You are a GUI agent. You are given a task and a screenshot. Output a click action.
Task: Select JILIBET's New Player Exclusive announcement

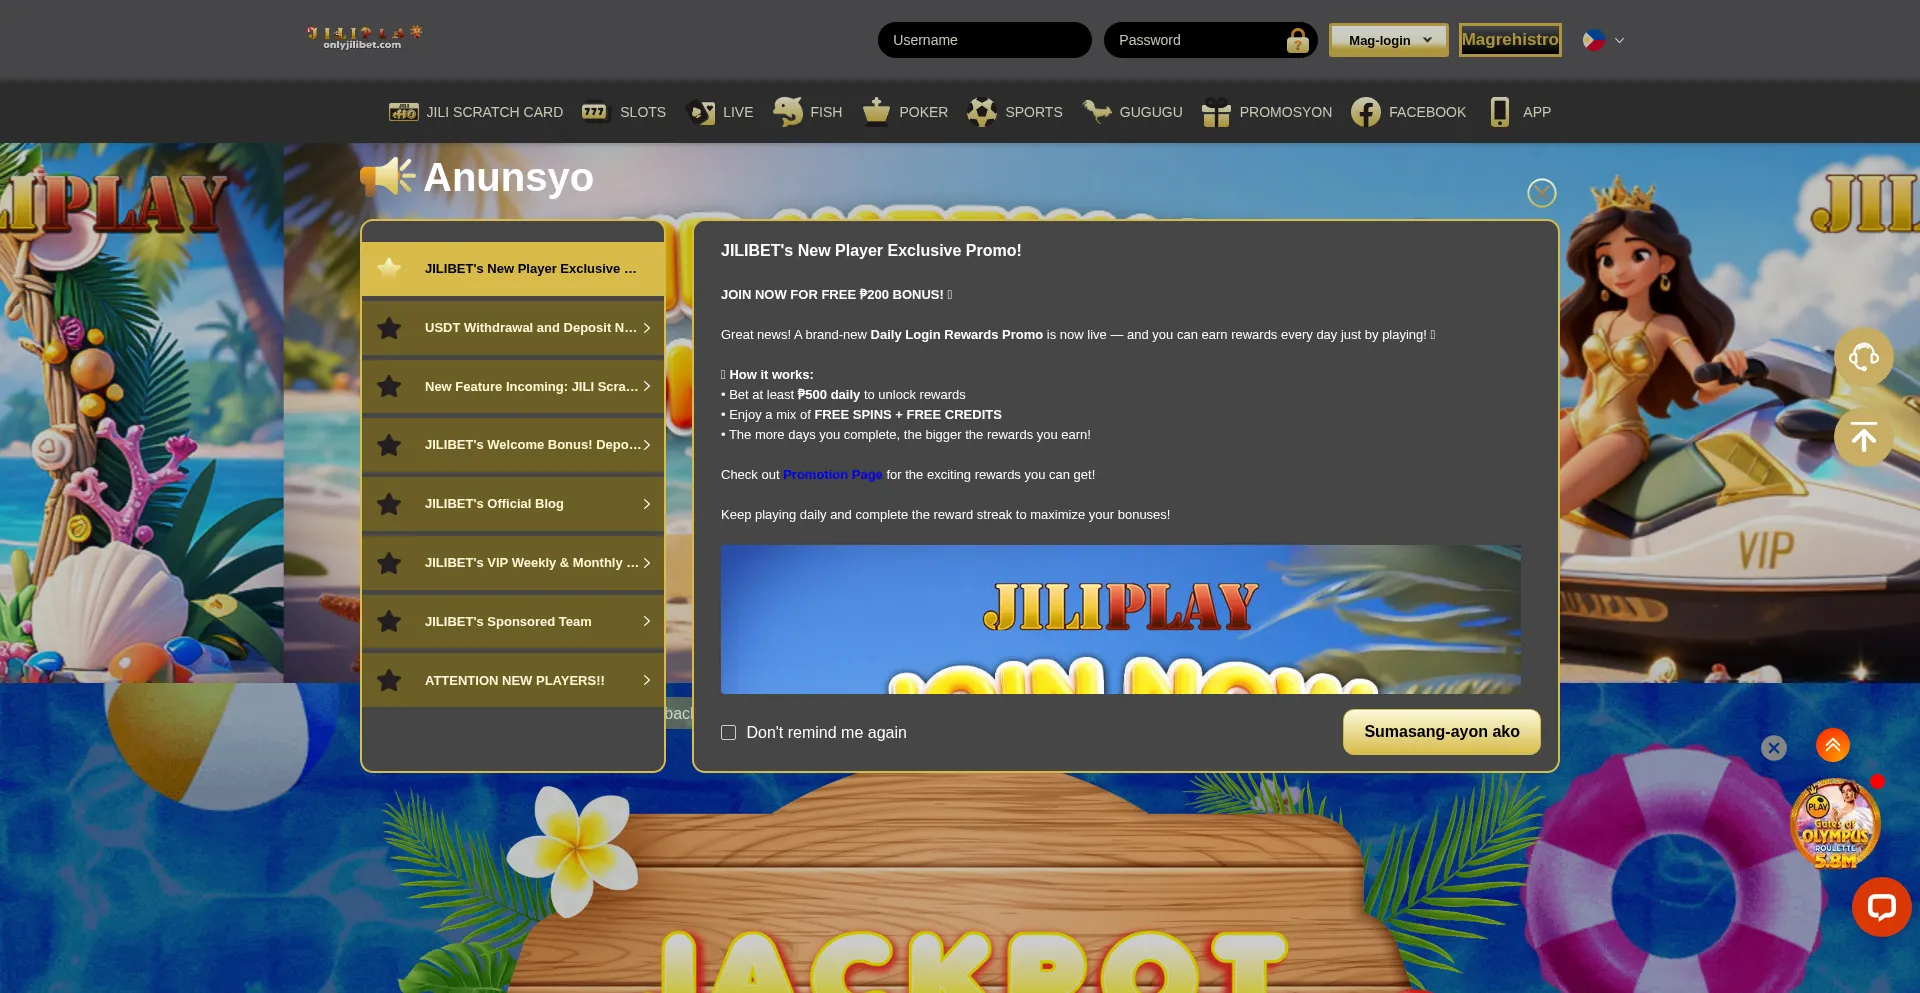tap(513, 269)
